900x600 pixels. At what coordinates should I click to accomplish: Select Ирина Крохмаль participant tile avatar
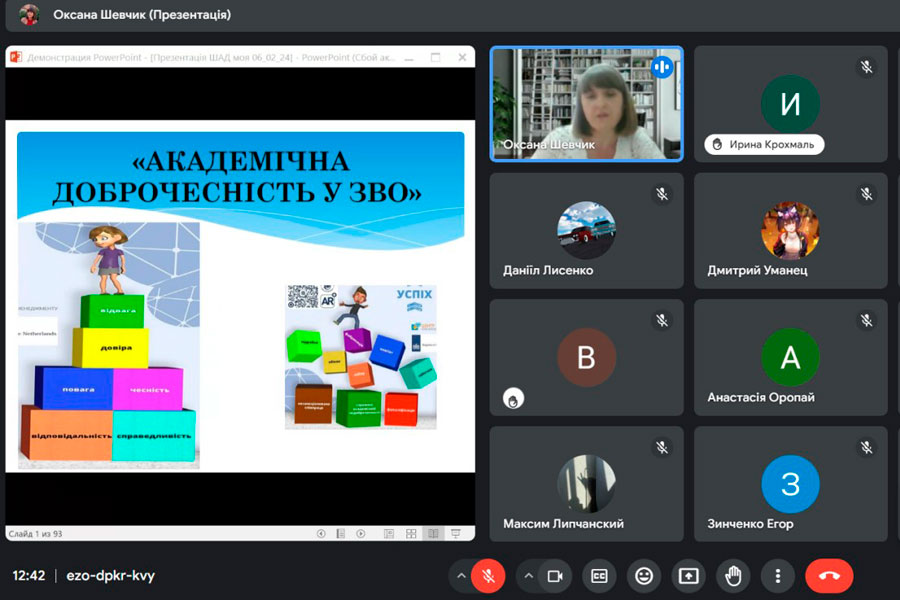[x=790, y=104]
